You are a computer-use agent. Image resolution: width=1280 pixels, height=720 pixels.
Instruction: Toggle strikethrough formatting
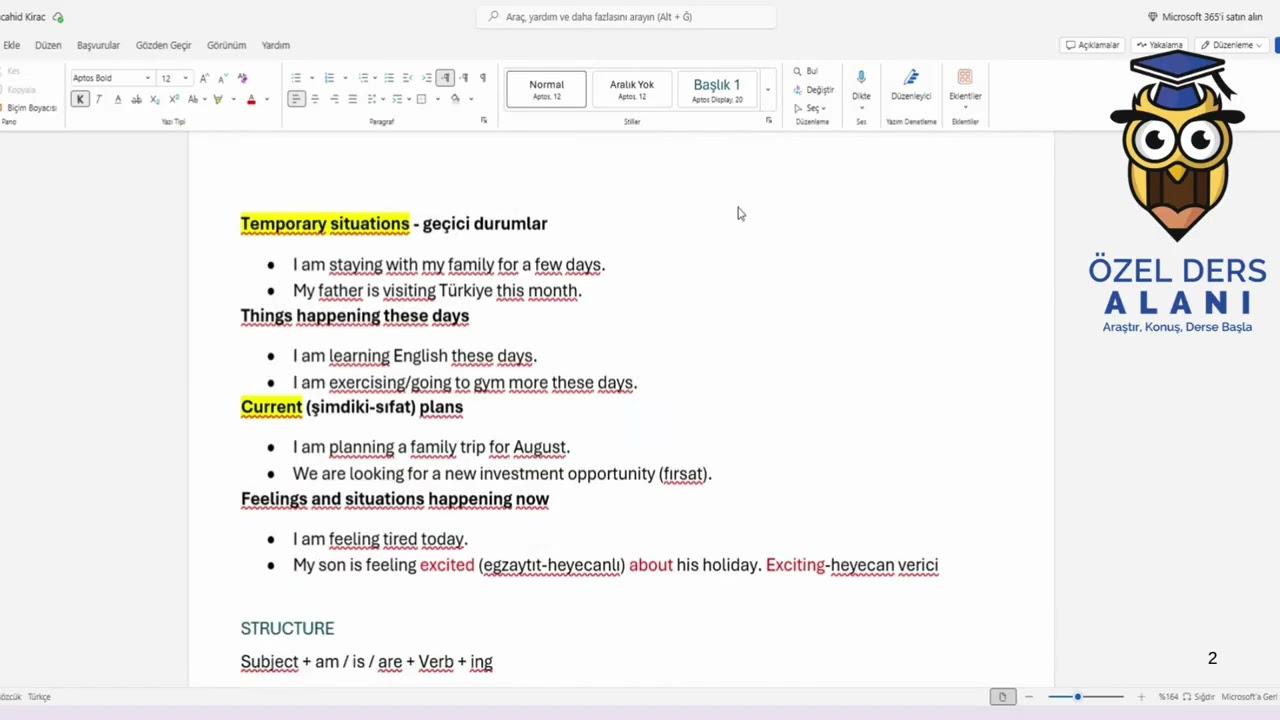(136, 99)
